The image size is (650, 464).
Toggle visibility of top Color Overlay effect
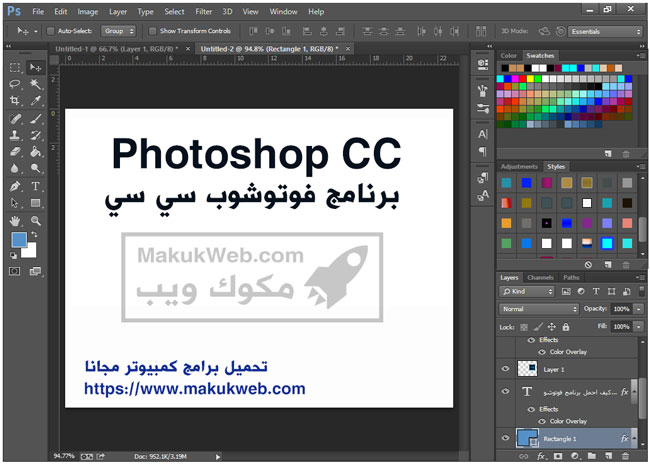[x=542, y=352]
